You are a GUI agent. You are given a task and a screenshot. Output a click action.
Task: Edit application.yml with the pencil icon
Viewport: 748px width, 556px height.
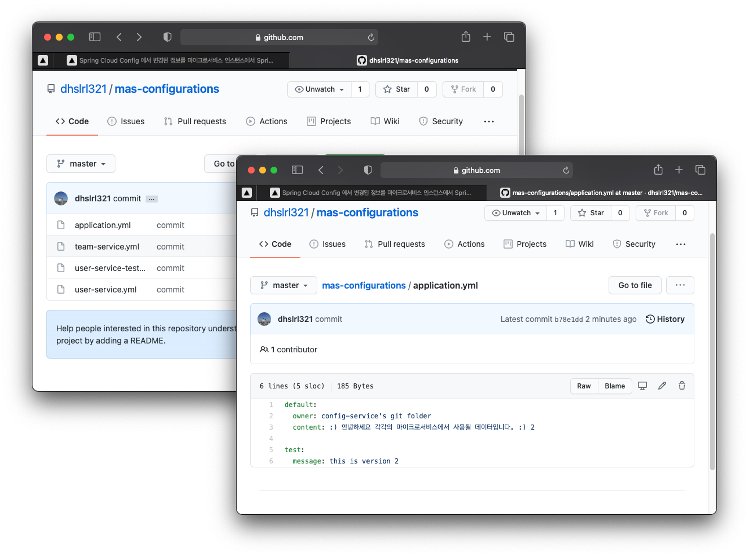662,386
